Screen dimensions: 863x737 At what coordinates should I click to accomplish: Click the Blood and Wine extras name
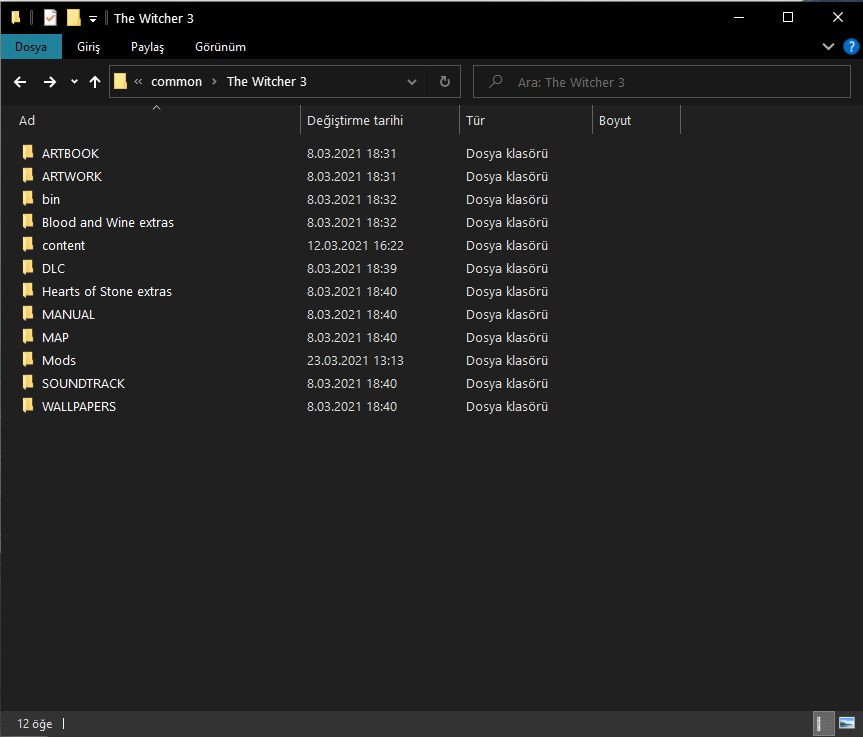[108, 222]
